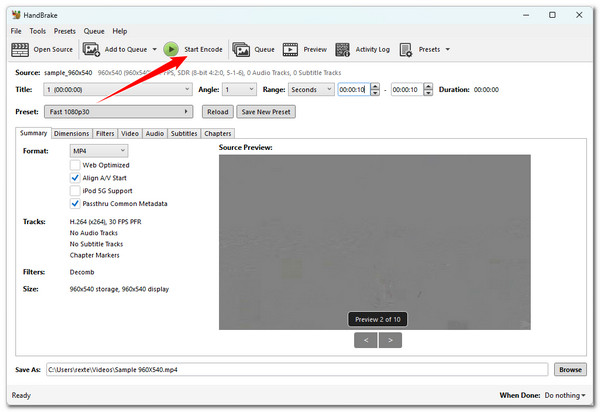Open the Presets menu in the menu bar
The width and height of the screenshot is (600, 412).
[x=65, y=31]
